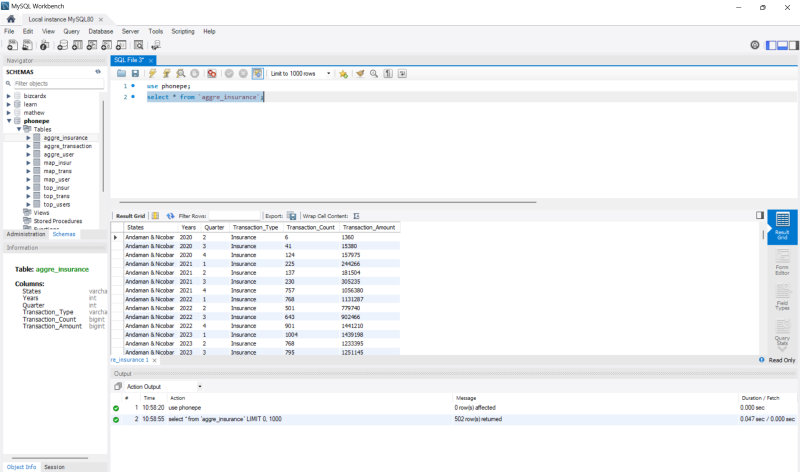
Task: Click the save snippet star icon
Action: (x=343, y=73)
